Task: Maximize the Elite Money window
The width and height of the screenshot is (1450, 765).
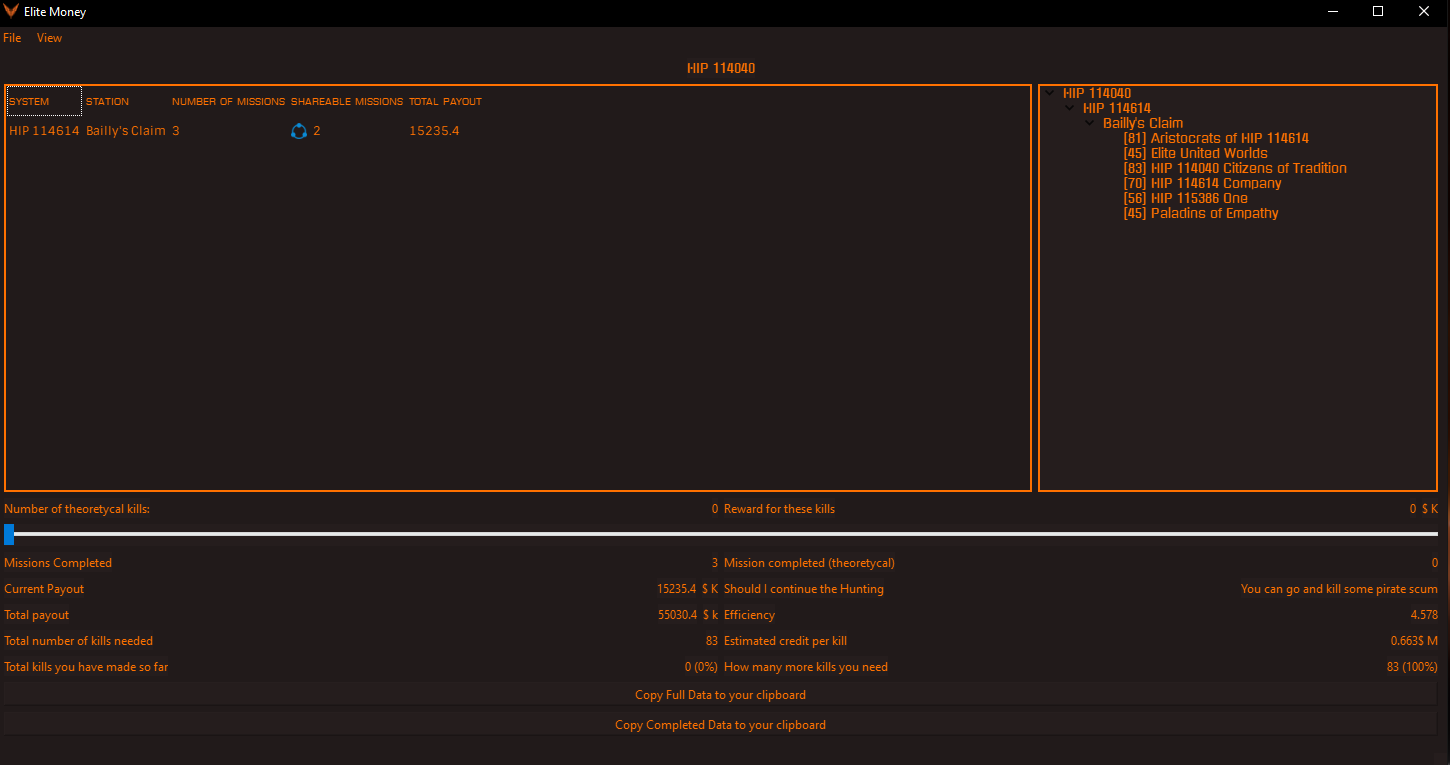Action: tap(1378, 12)
